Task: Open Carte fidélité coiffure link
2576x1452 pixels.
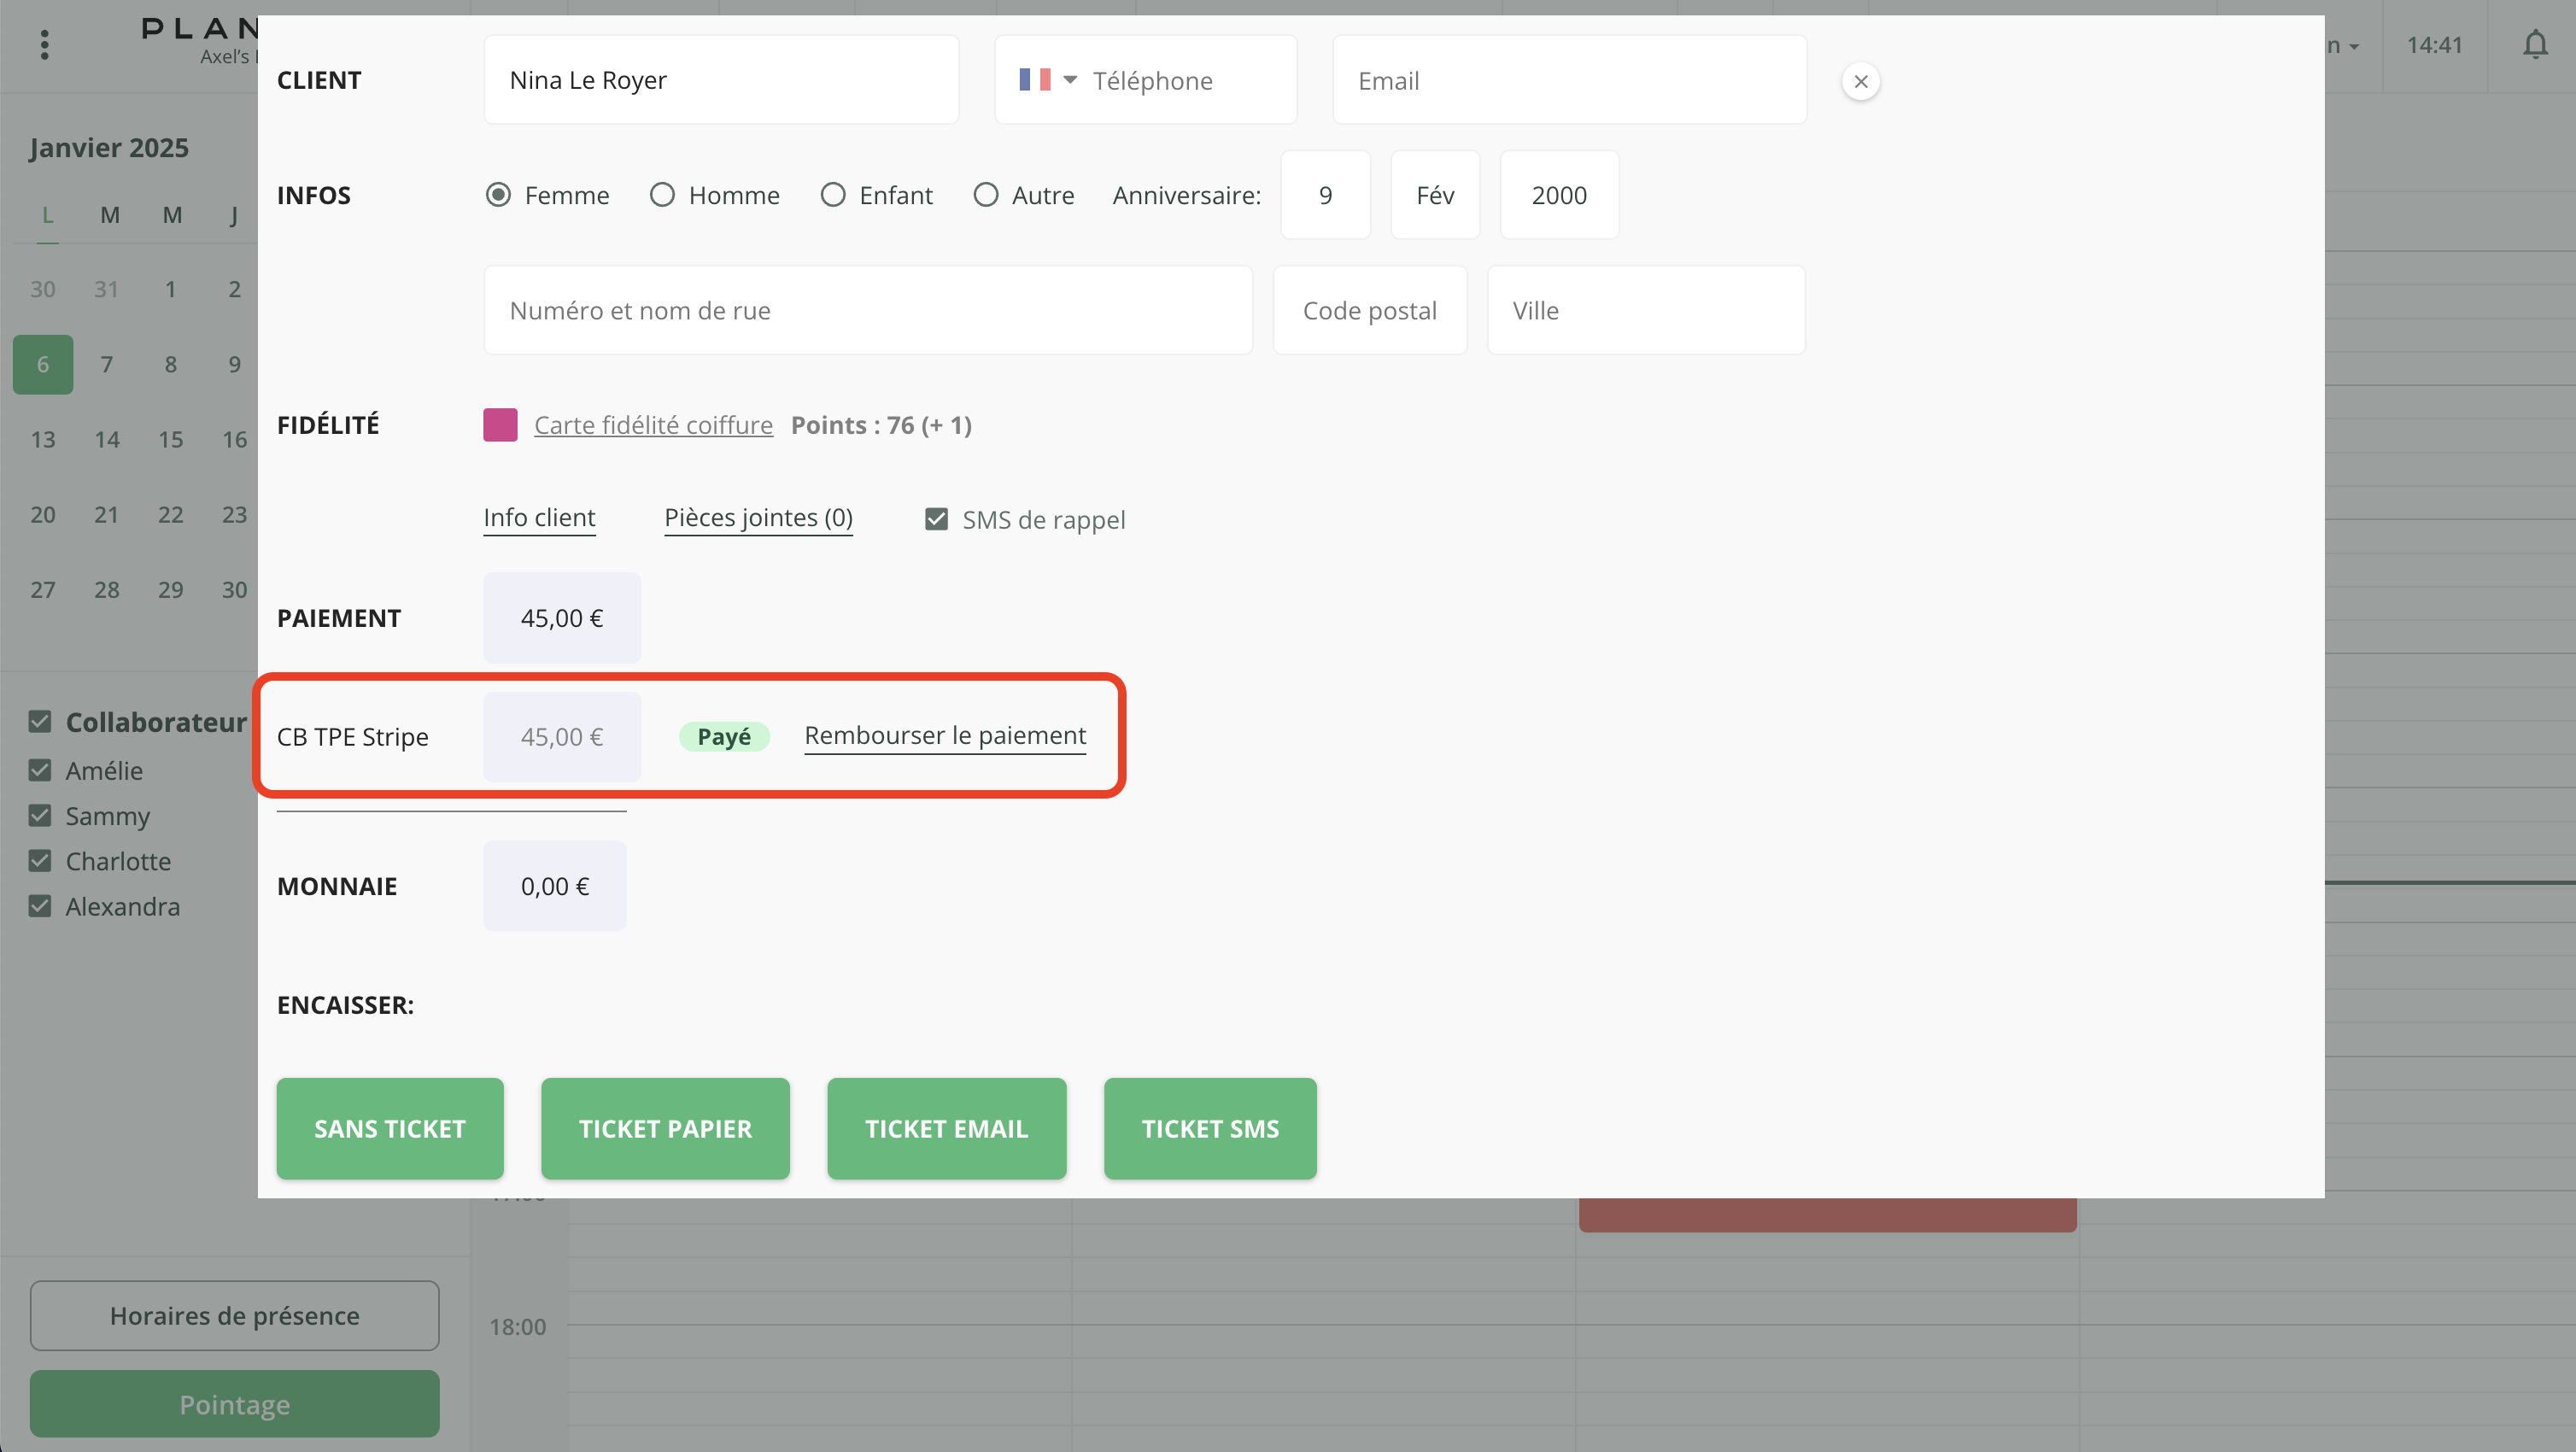Action: (x=653, y=425)
